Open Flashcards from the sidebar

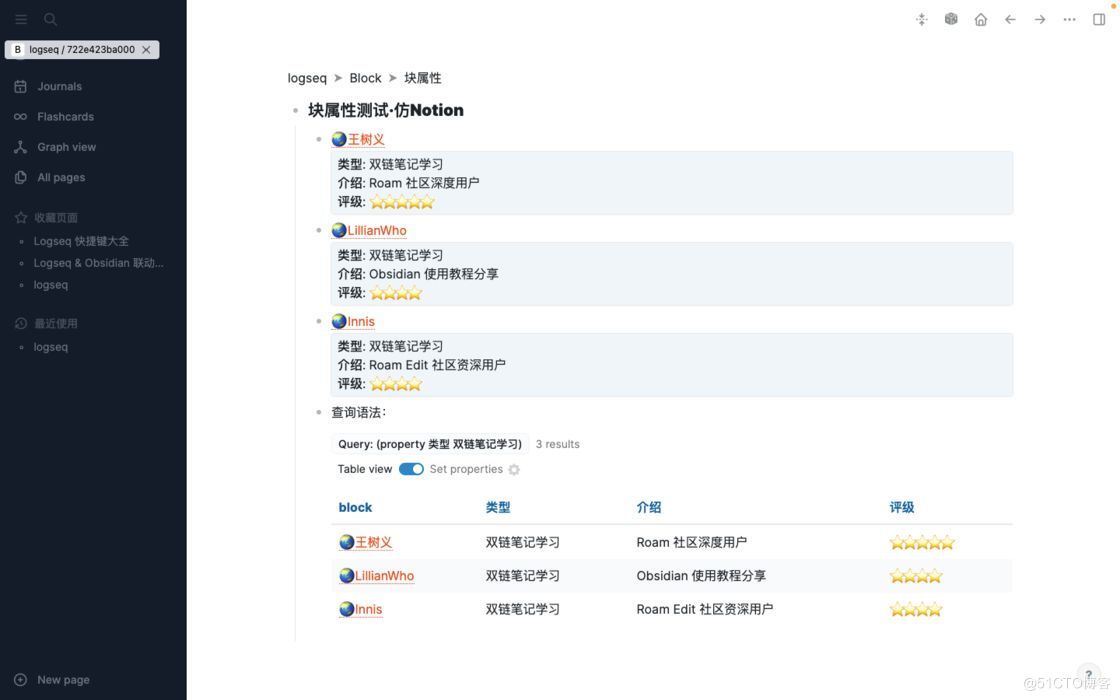click(x=66, y=116)
